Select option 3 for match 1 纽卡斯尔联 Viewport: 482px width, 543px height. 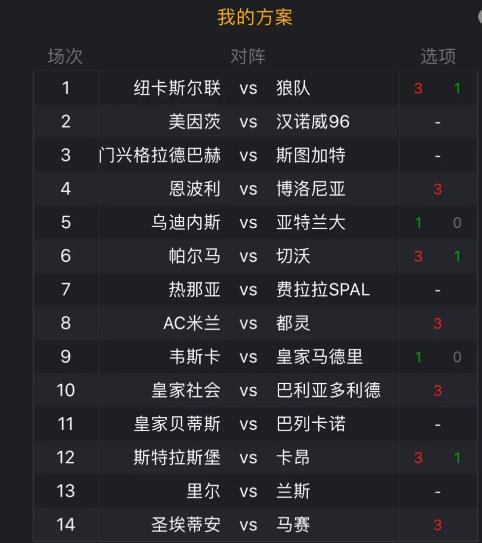click(418, 89)
